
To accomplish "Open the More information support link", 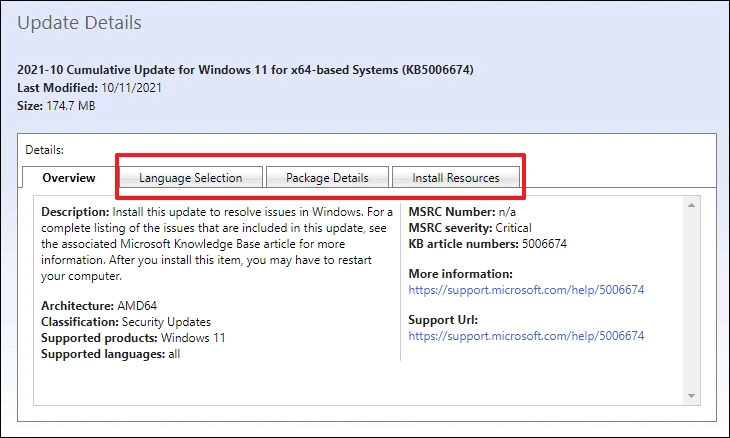I will (x=526, y=290).
